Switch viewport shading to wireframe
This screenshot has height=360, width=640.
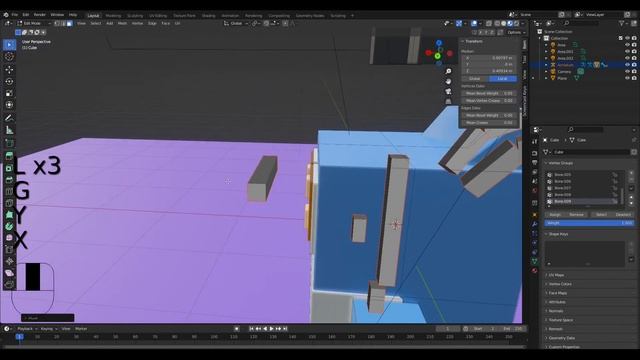click(x=497, y=23)
